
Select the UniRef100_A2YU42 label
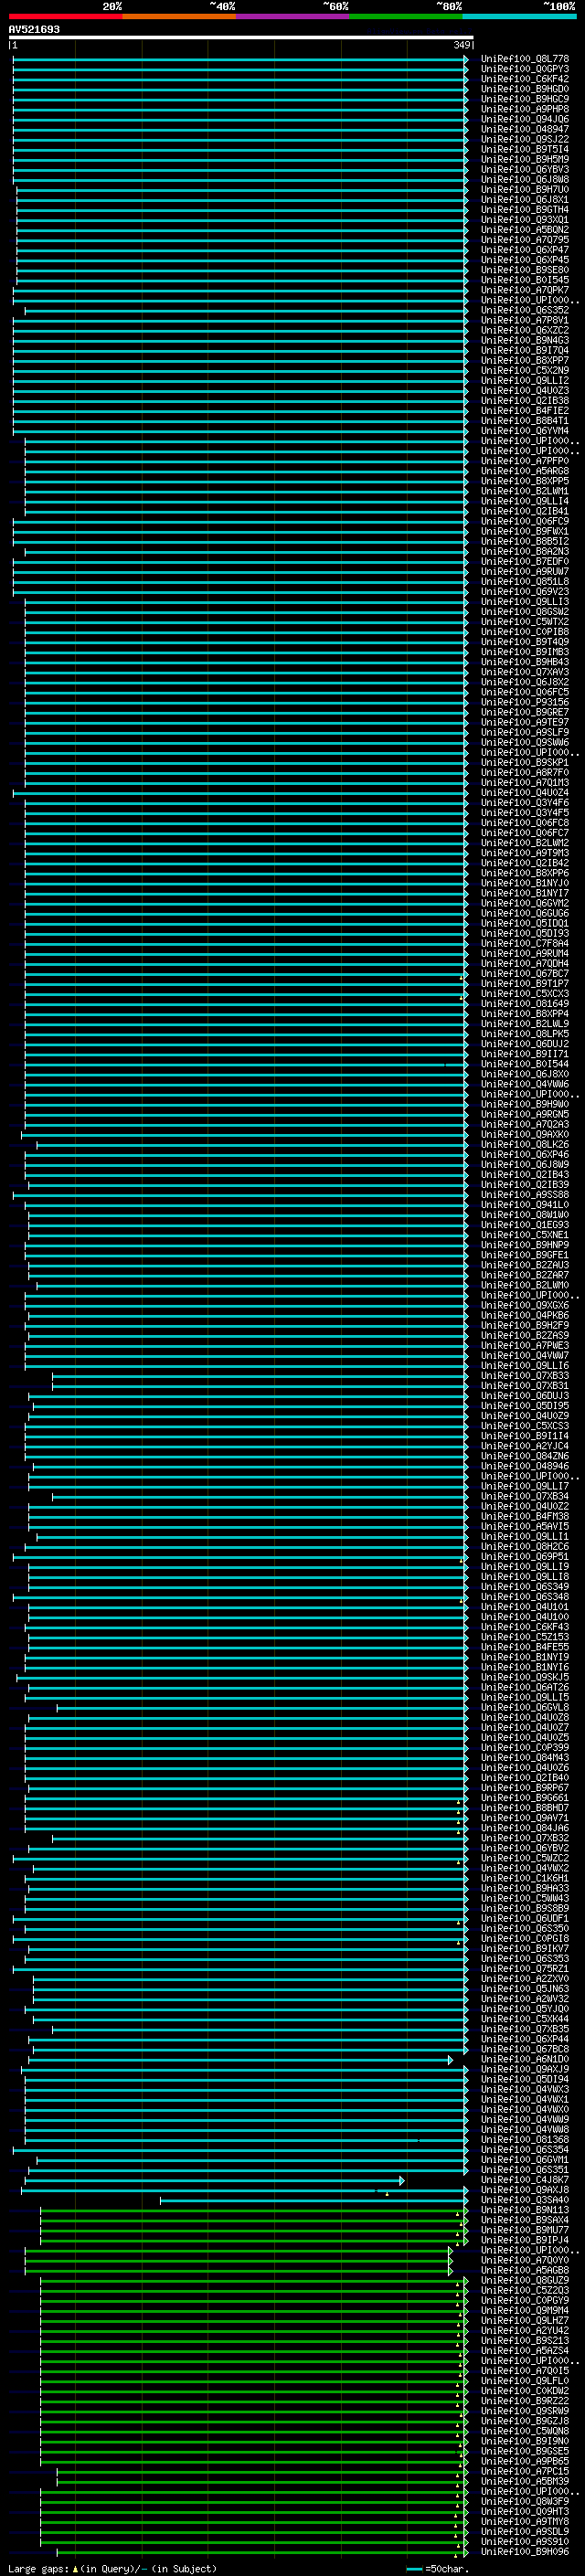[x=525, y=2330]
